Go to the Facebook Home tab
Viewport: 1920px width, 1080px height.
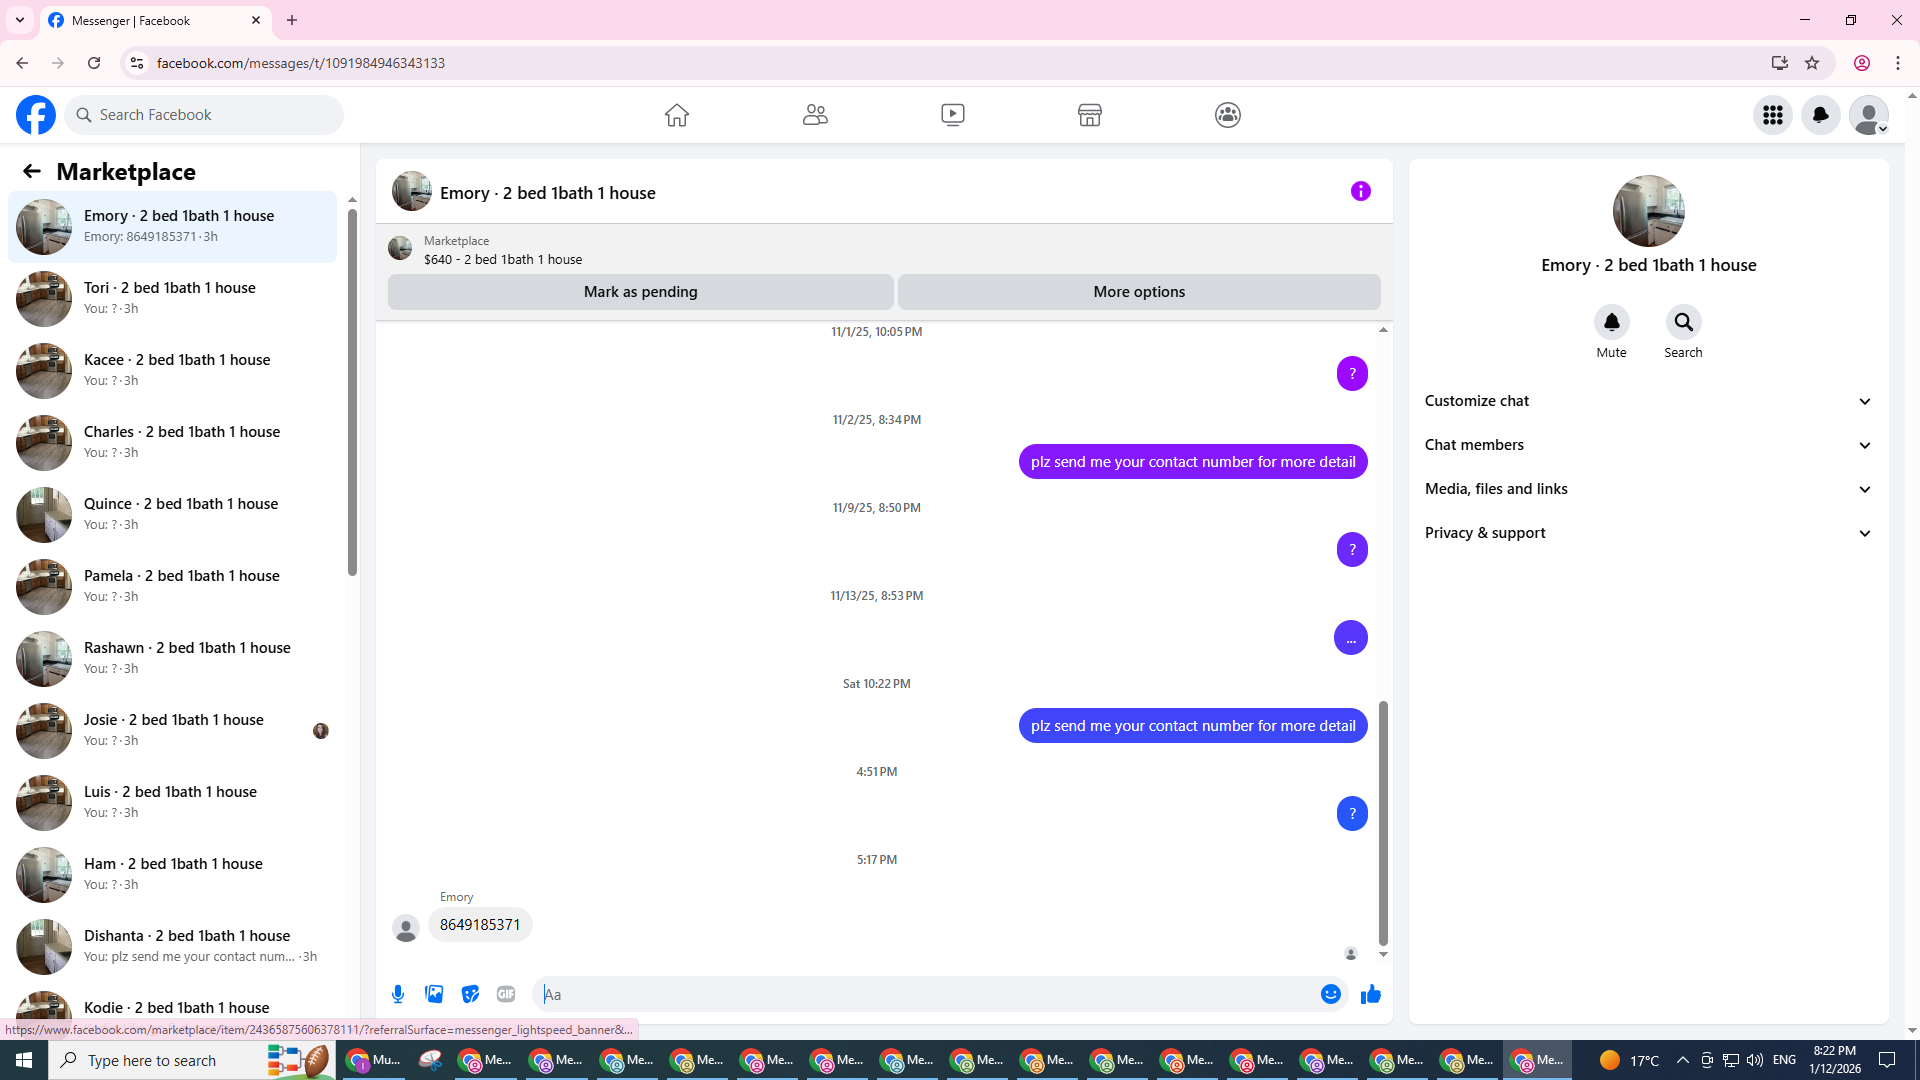677,115
